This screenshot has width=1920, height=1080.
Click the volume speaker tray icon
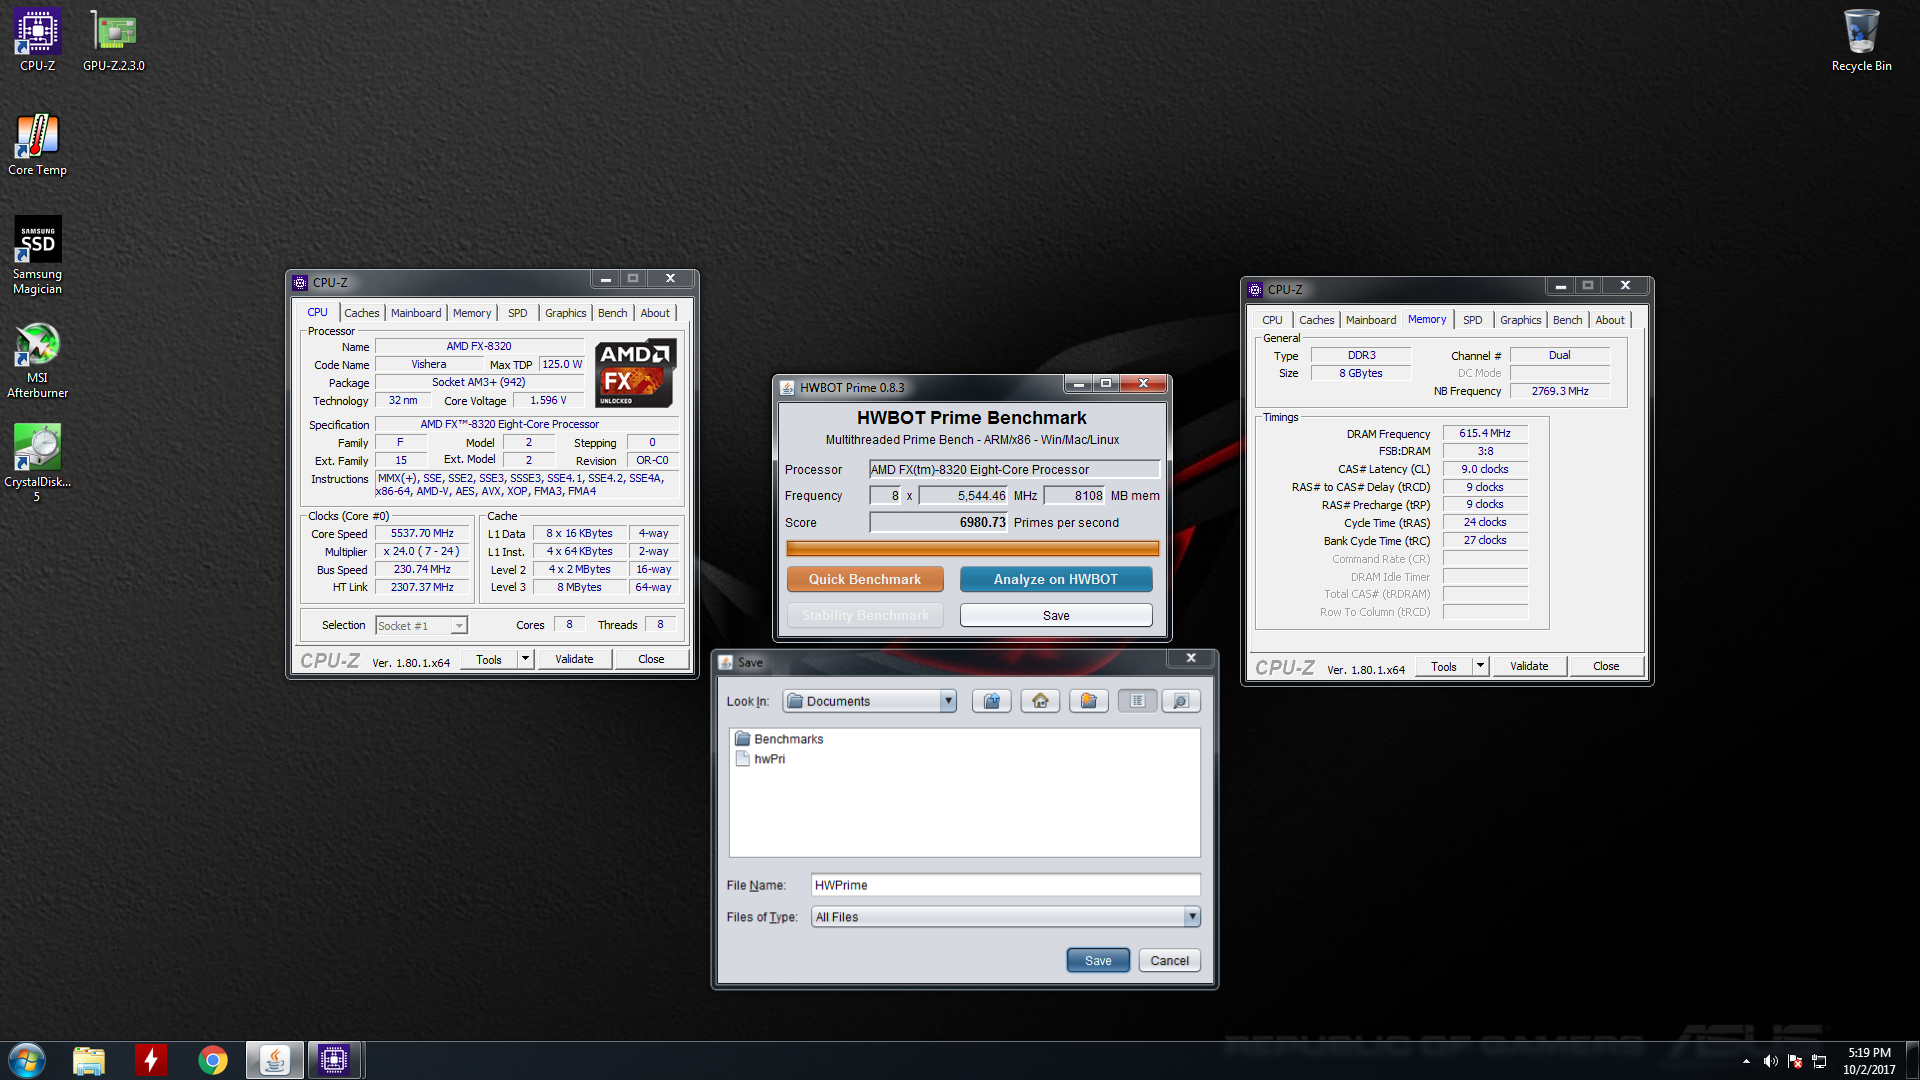pyautogui.click(x=1771, y=1061)
